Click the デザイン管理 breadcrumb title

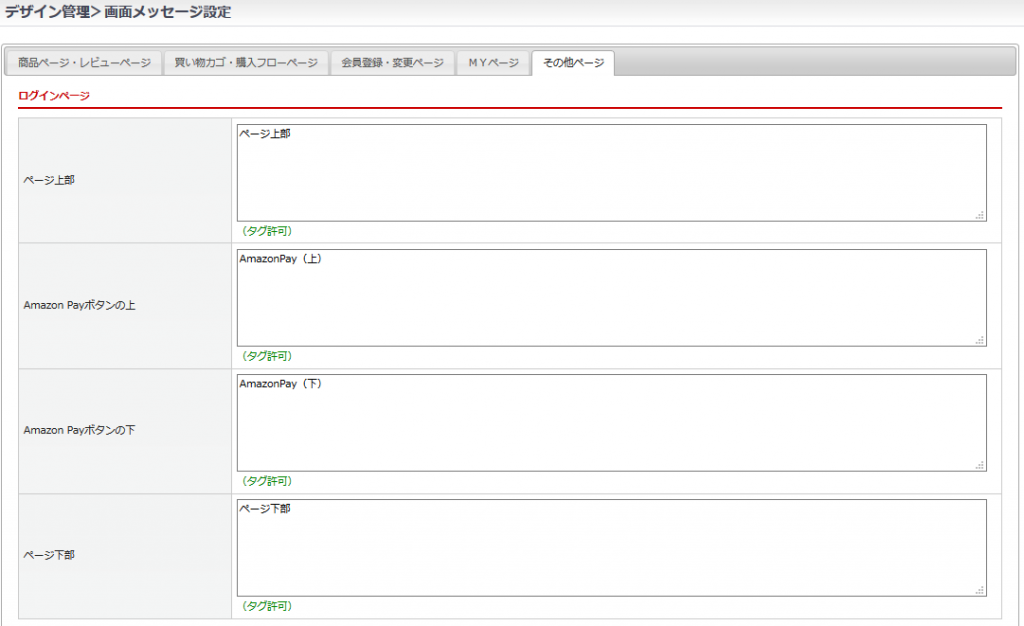click(47, 12)
